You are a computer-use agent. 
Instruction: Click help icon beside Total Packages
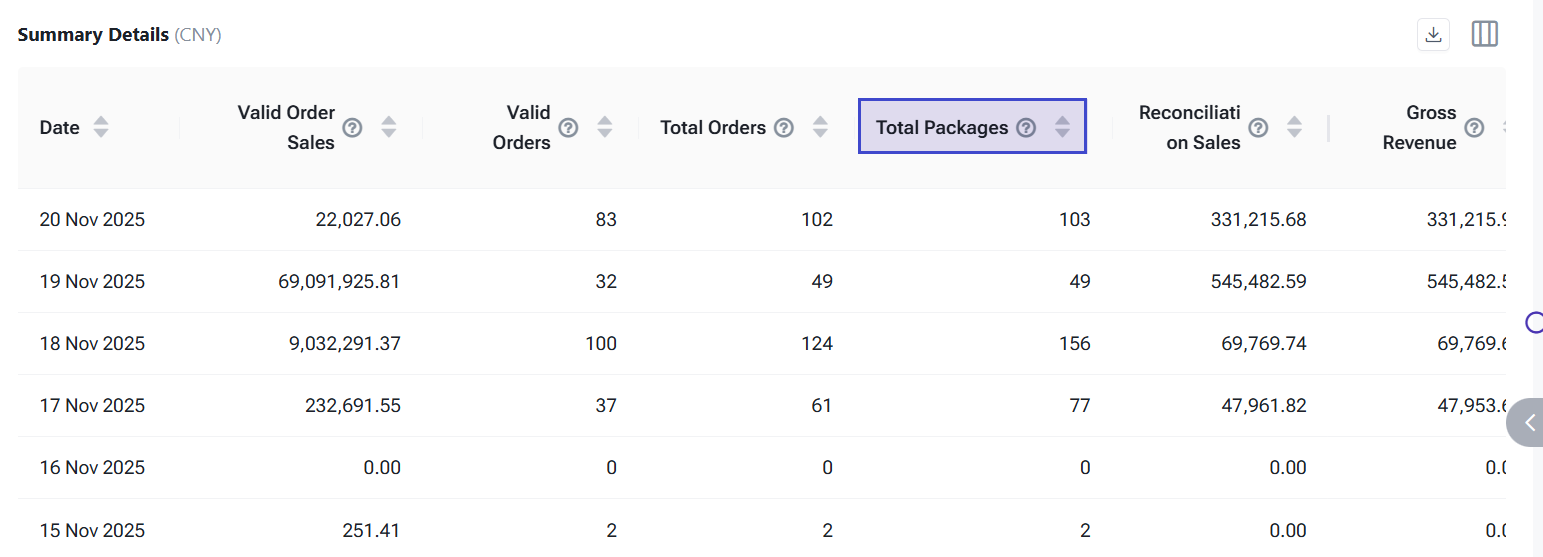pyautogui.click(x=1025, y=127)
